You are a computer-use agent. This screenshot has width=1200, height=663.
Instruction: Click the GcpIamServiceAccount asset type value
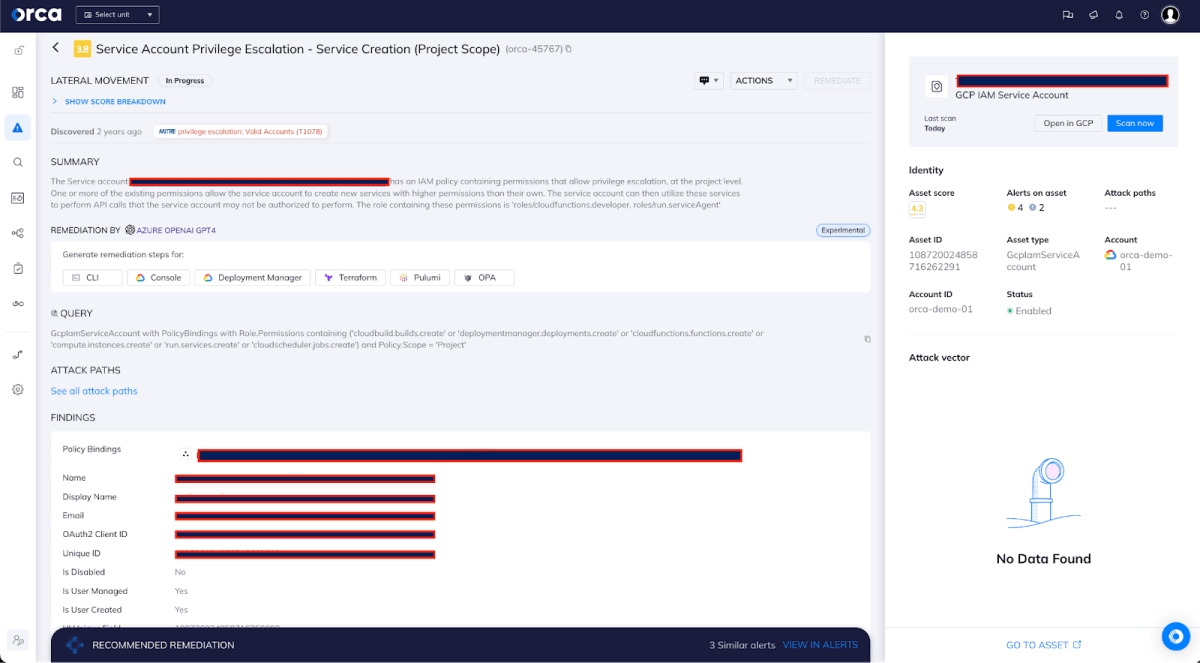pos(1043,261)
